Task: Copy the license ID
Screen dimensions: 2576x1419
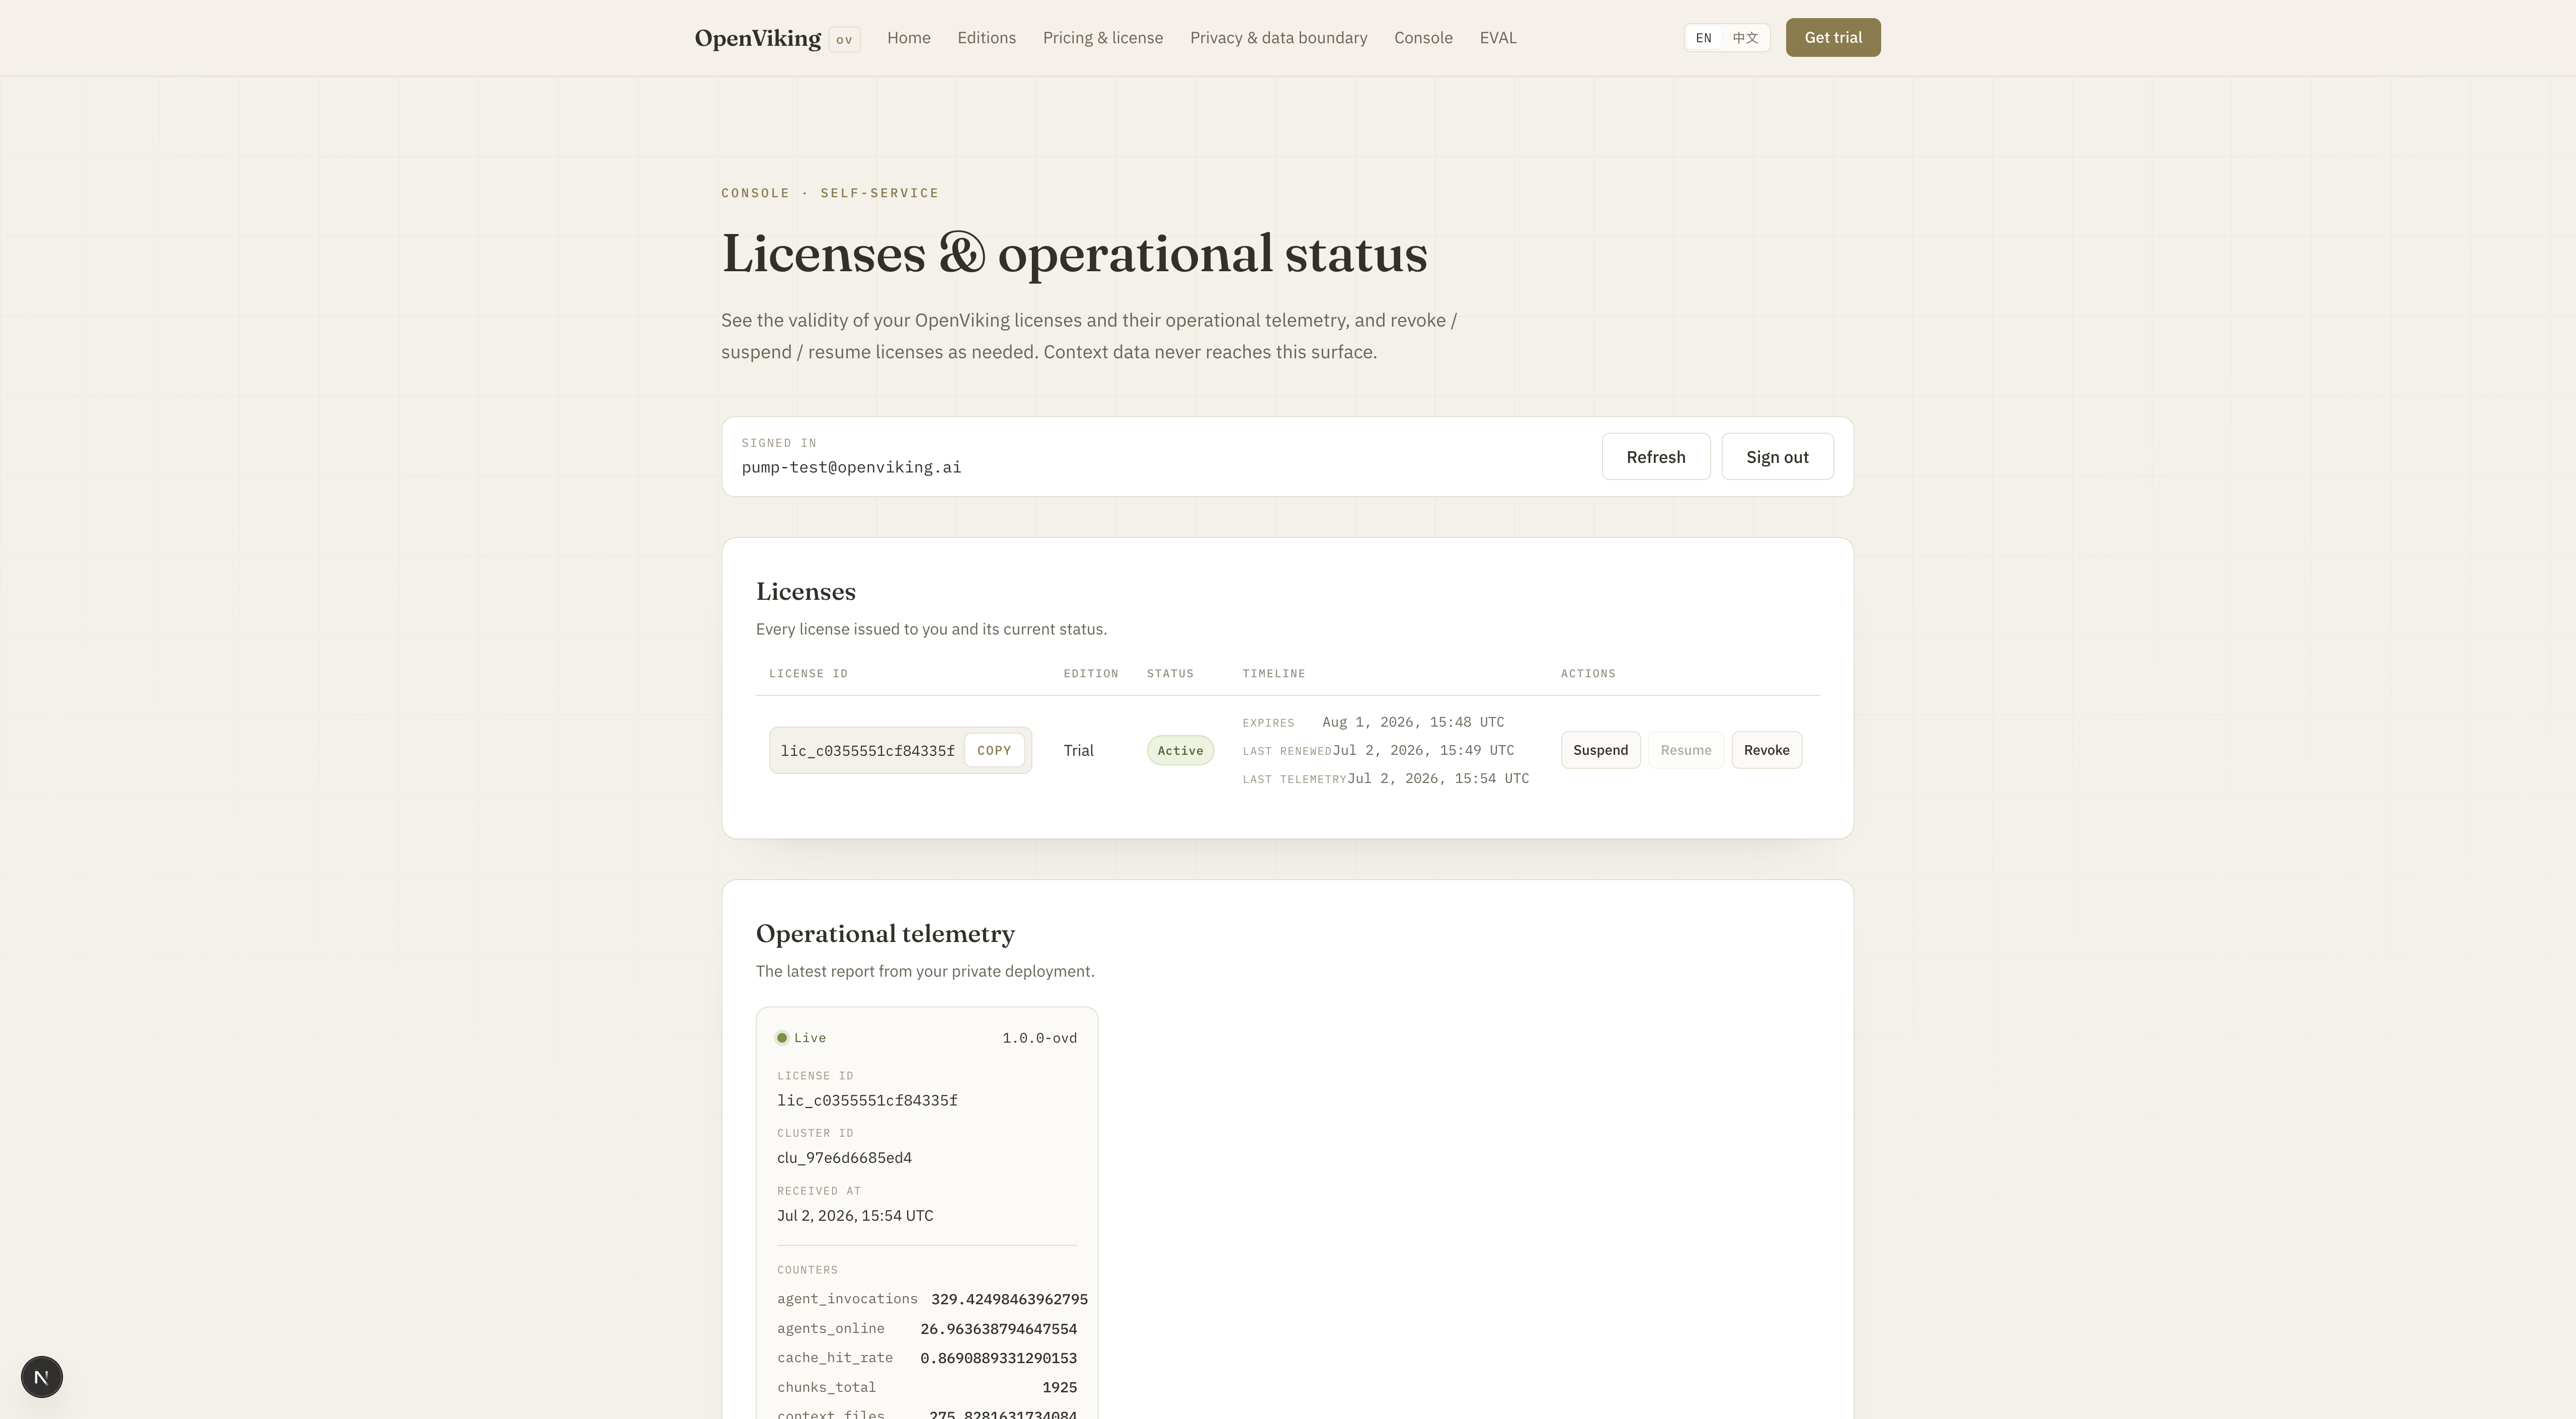Action: [x=994, y=750]
